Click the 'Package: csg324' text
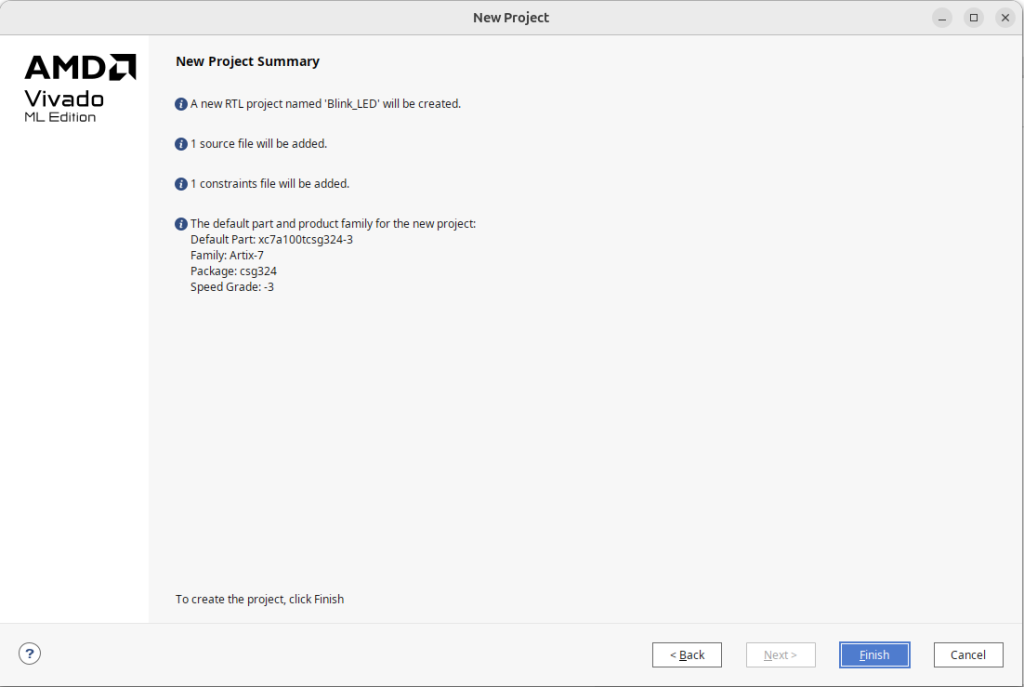 click(x=233, y=271)
